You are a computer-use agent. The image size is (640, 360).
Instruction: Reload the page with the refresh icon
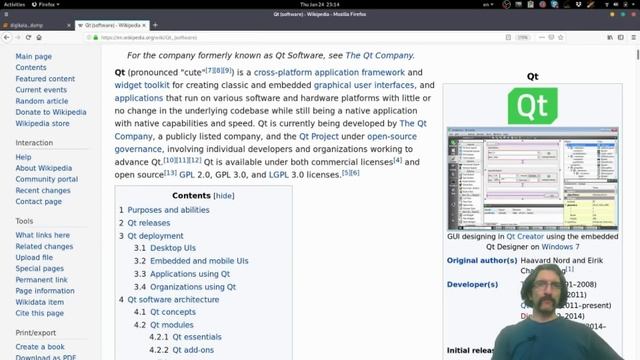point(28,37)
